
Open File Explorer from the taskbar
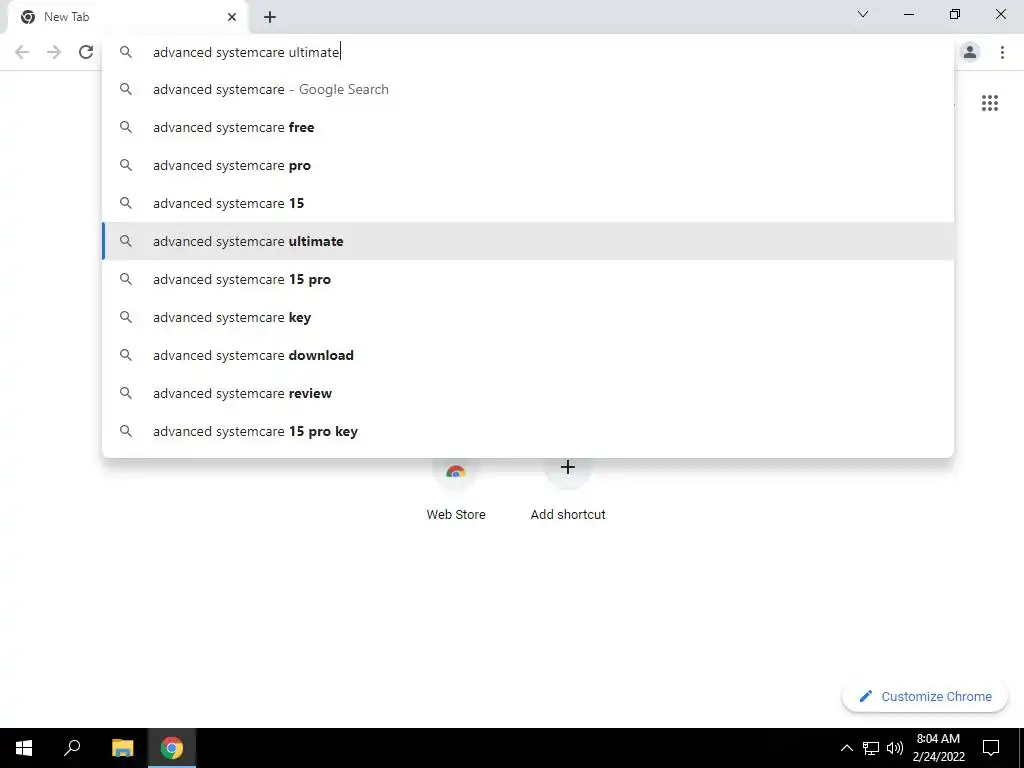122,748
